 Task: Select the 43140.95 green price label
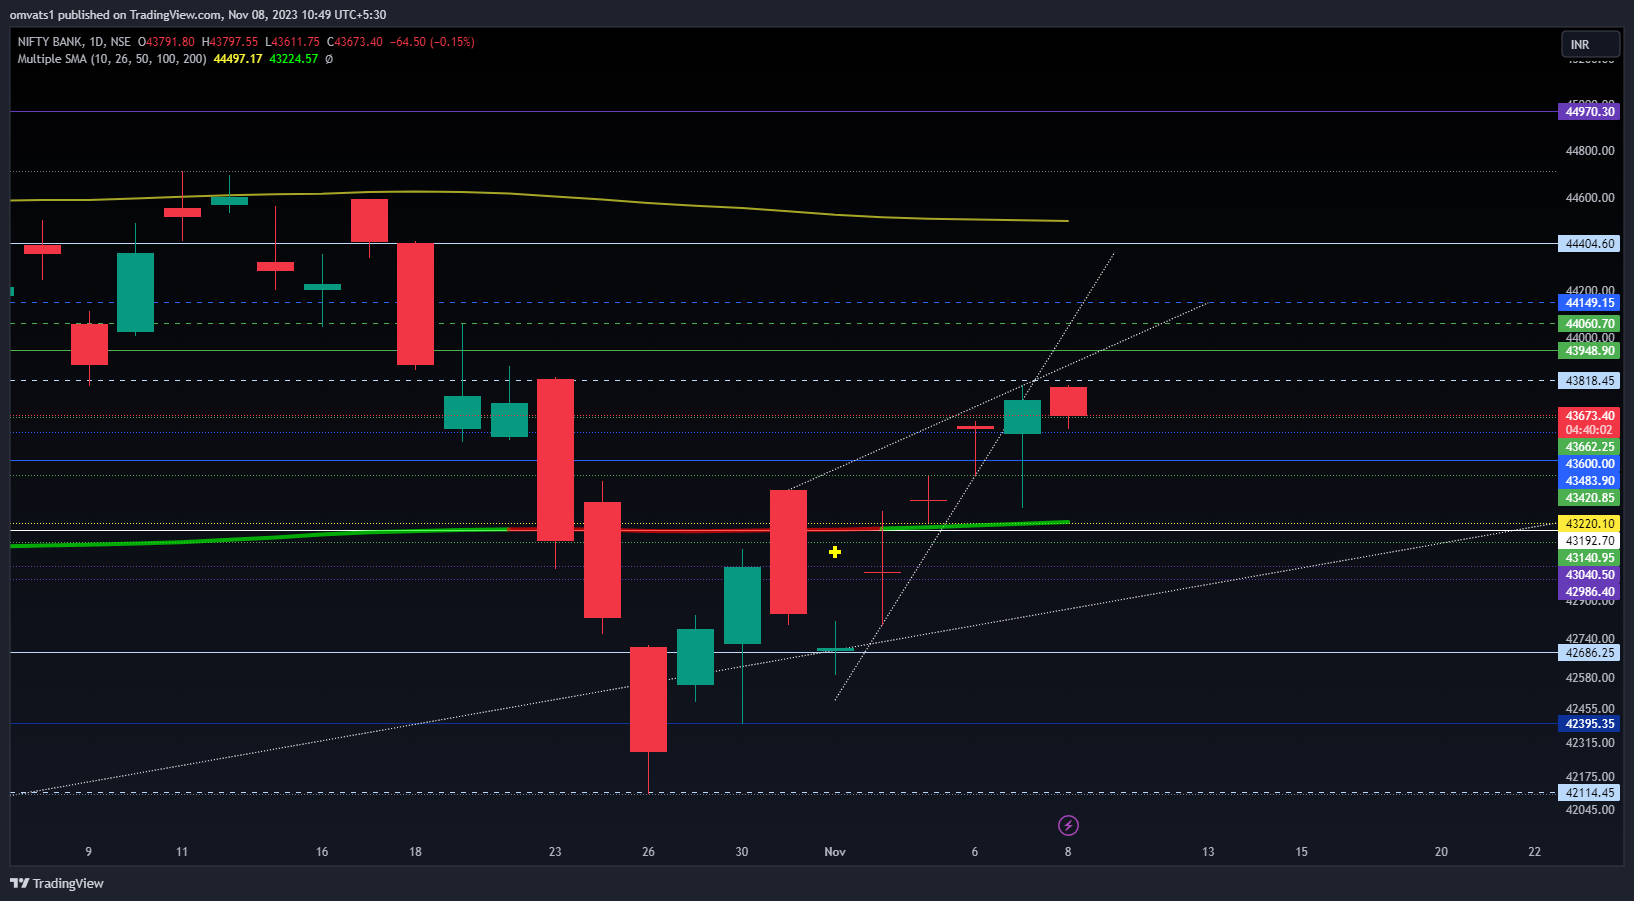pos(1589,558)
